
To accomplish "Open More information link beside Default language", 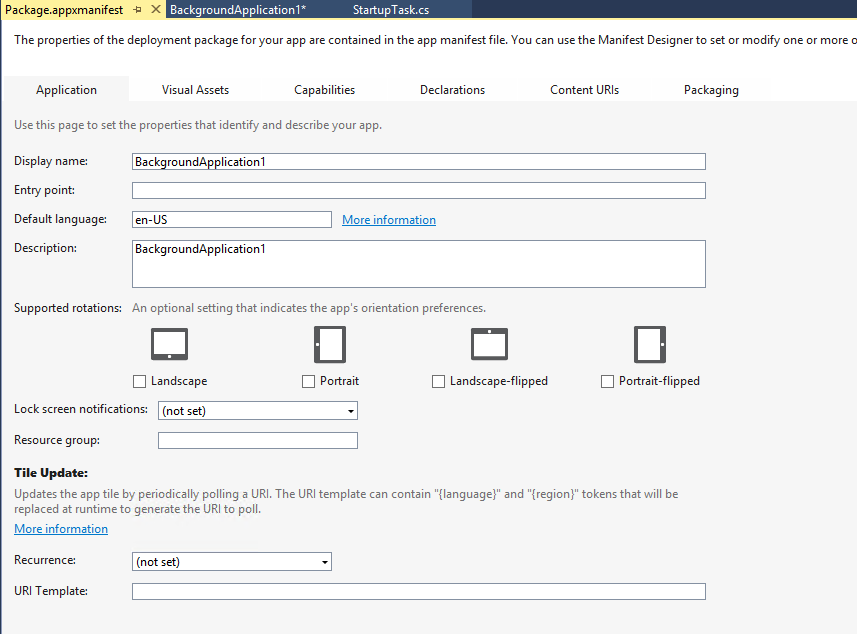I will 388,220.
